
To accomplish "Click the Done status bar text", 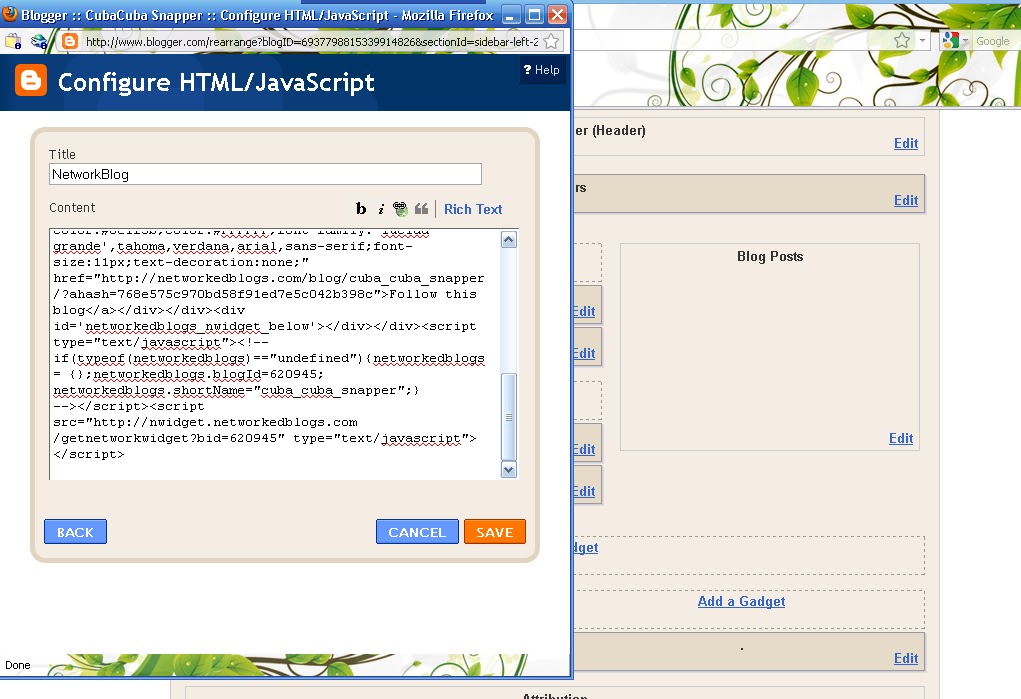I will [18, 665].
